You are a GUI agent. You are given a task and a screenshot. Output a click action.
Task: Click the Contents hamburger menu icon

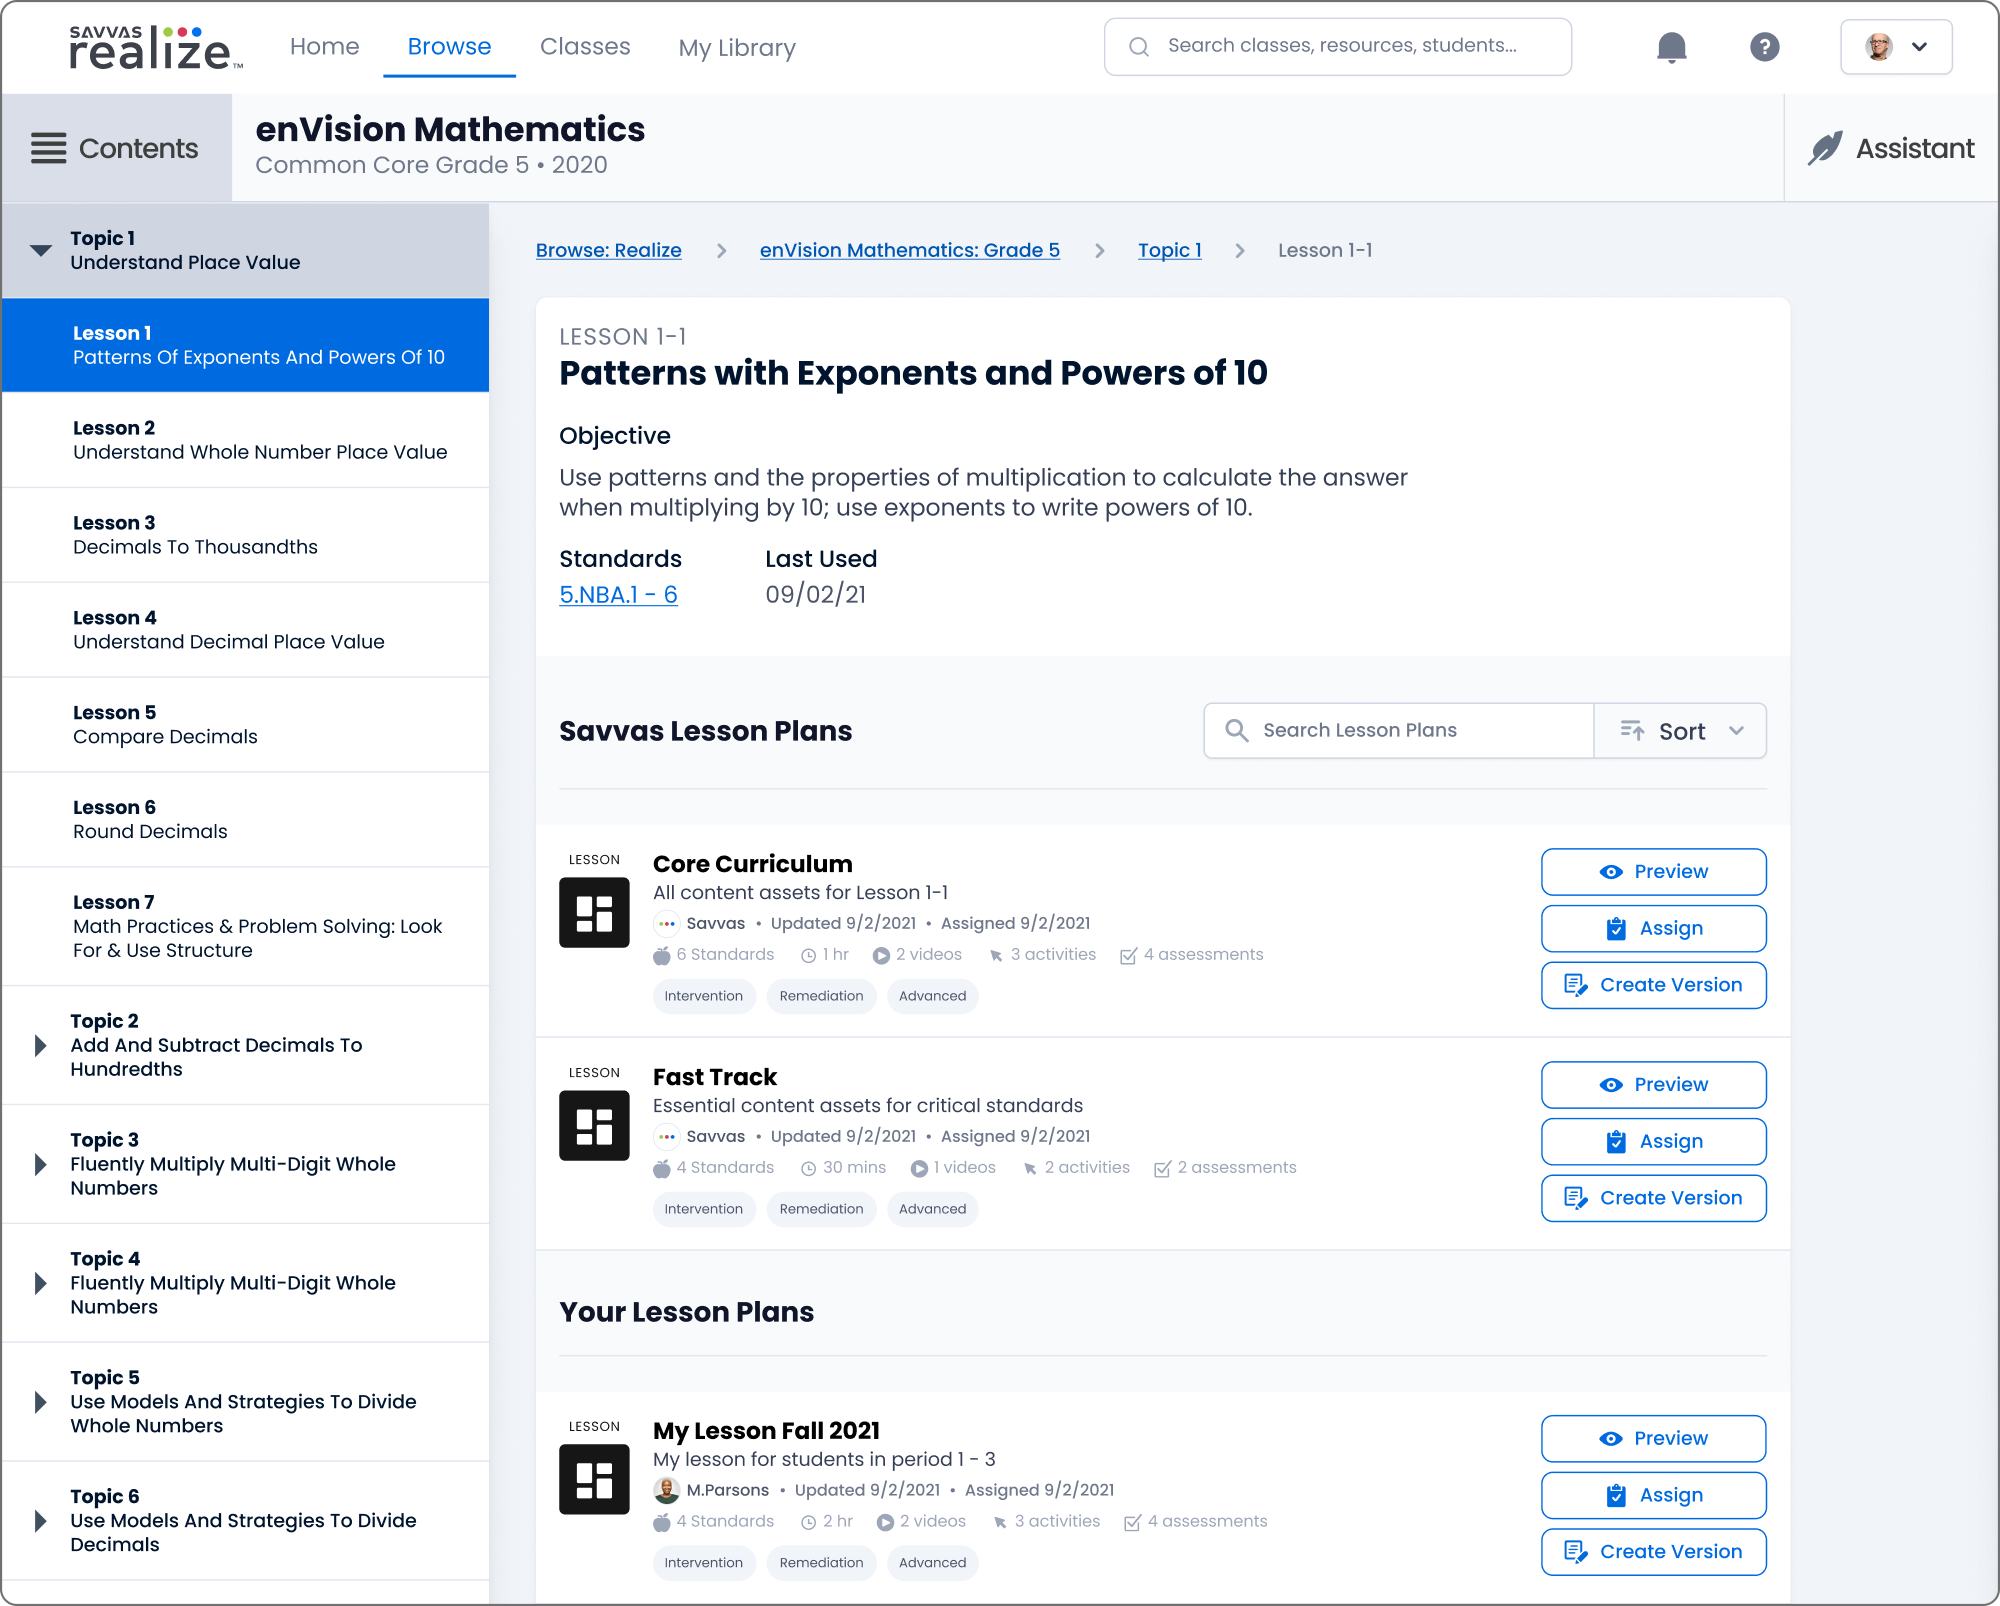pos(48,148)
